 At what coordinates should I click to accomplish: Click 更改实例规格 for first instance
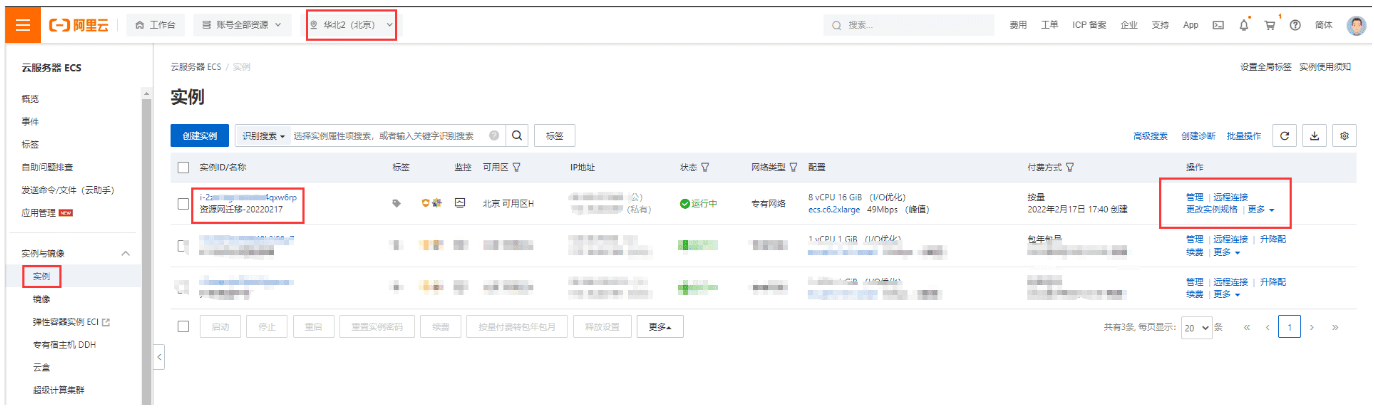[x=1213, y=209]
